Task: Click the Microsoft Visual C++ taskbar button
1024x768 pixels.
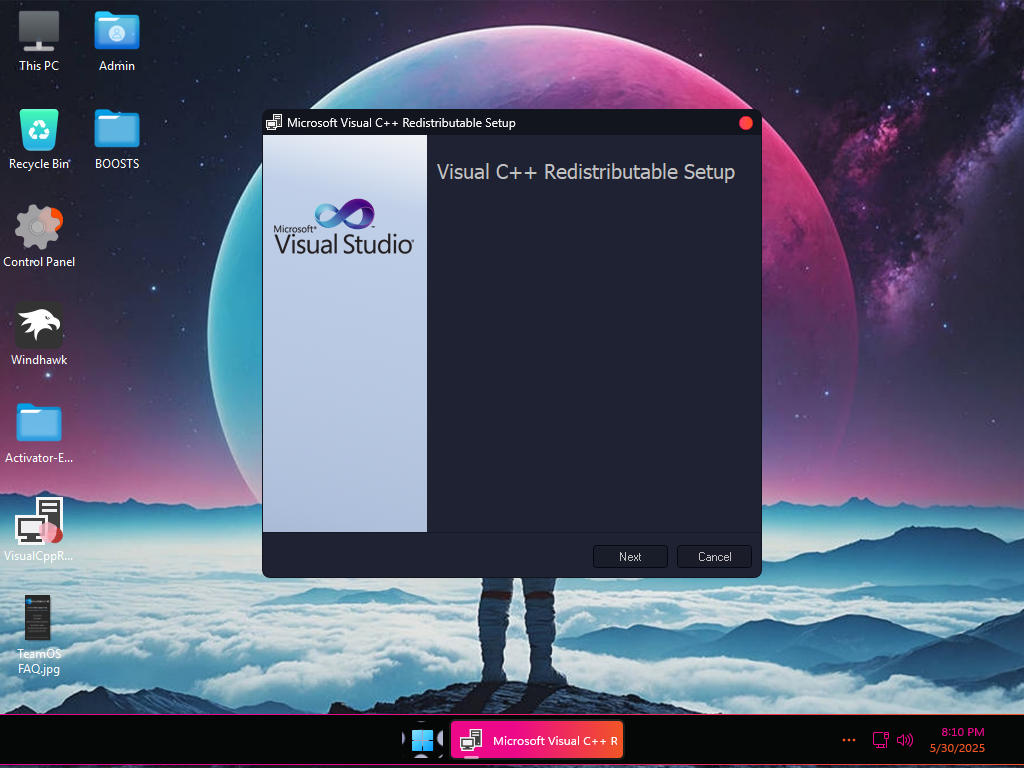Action: [x=537, y=740]
